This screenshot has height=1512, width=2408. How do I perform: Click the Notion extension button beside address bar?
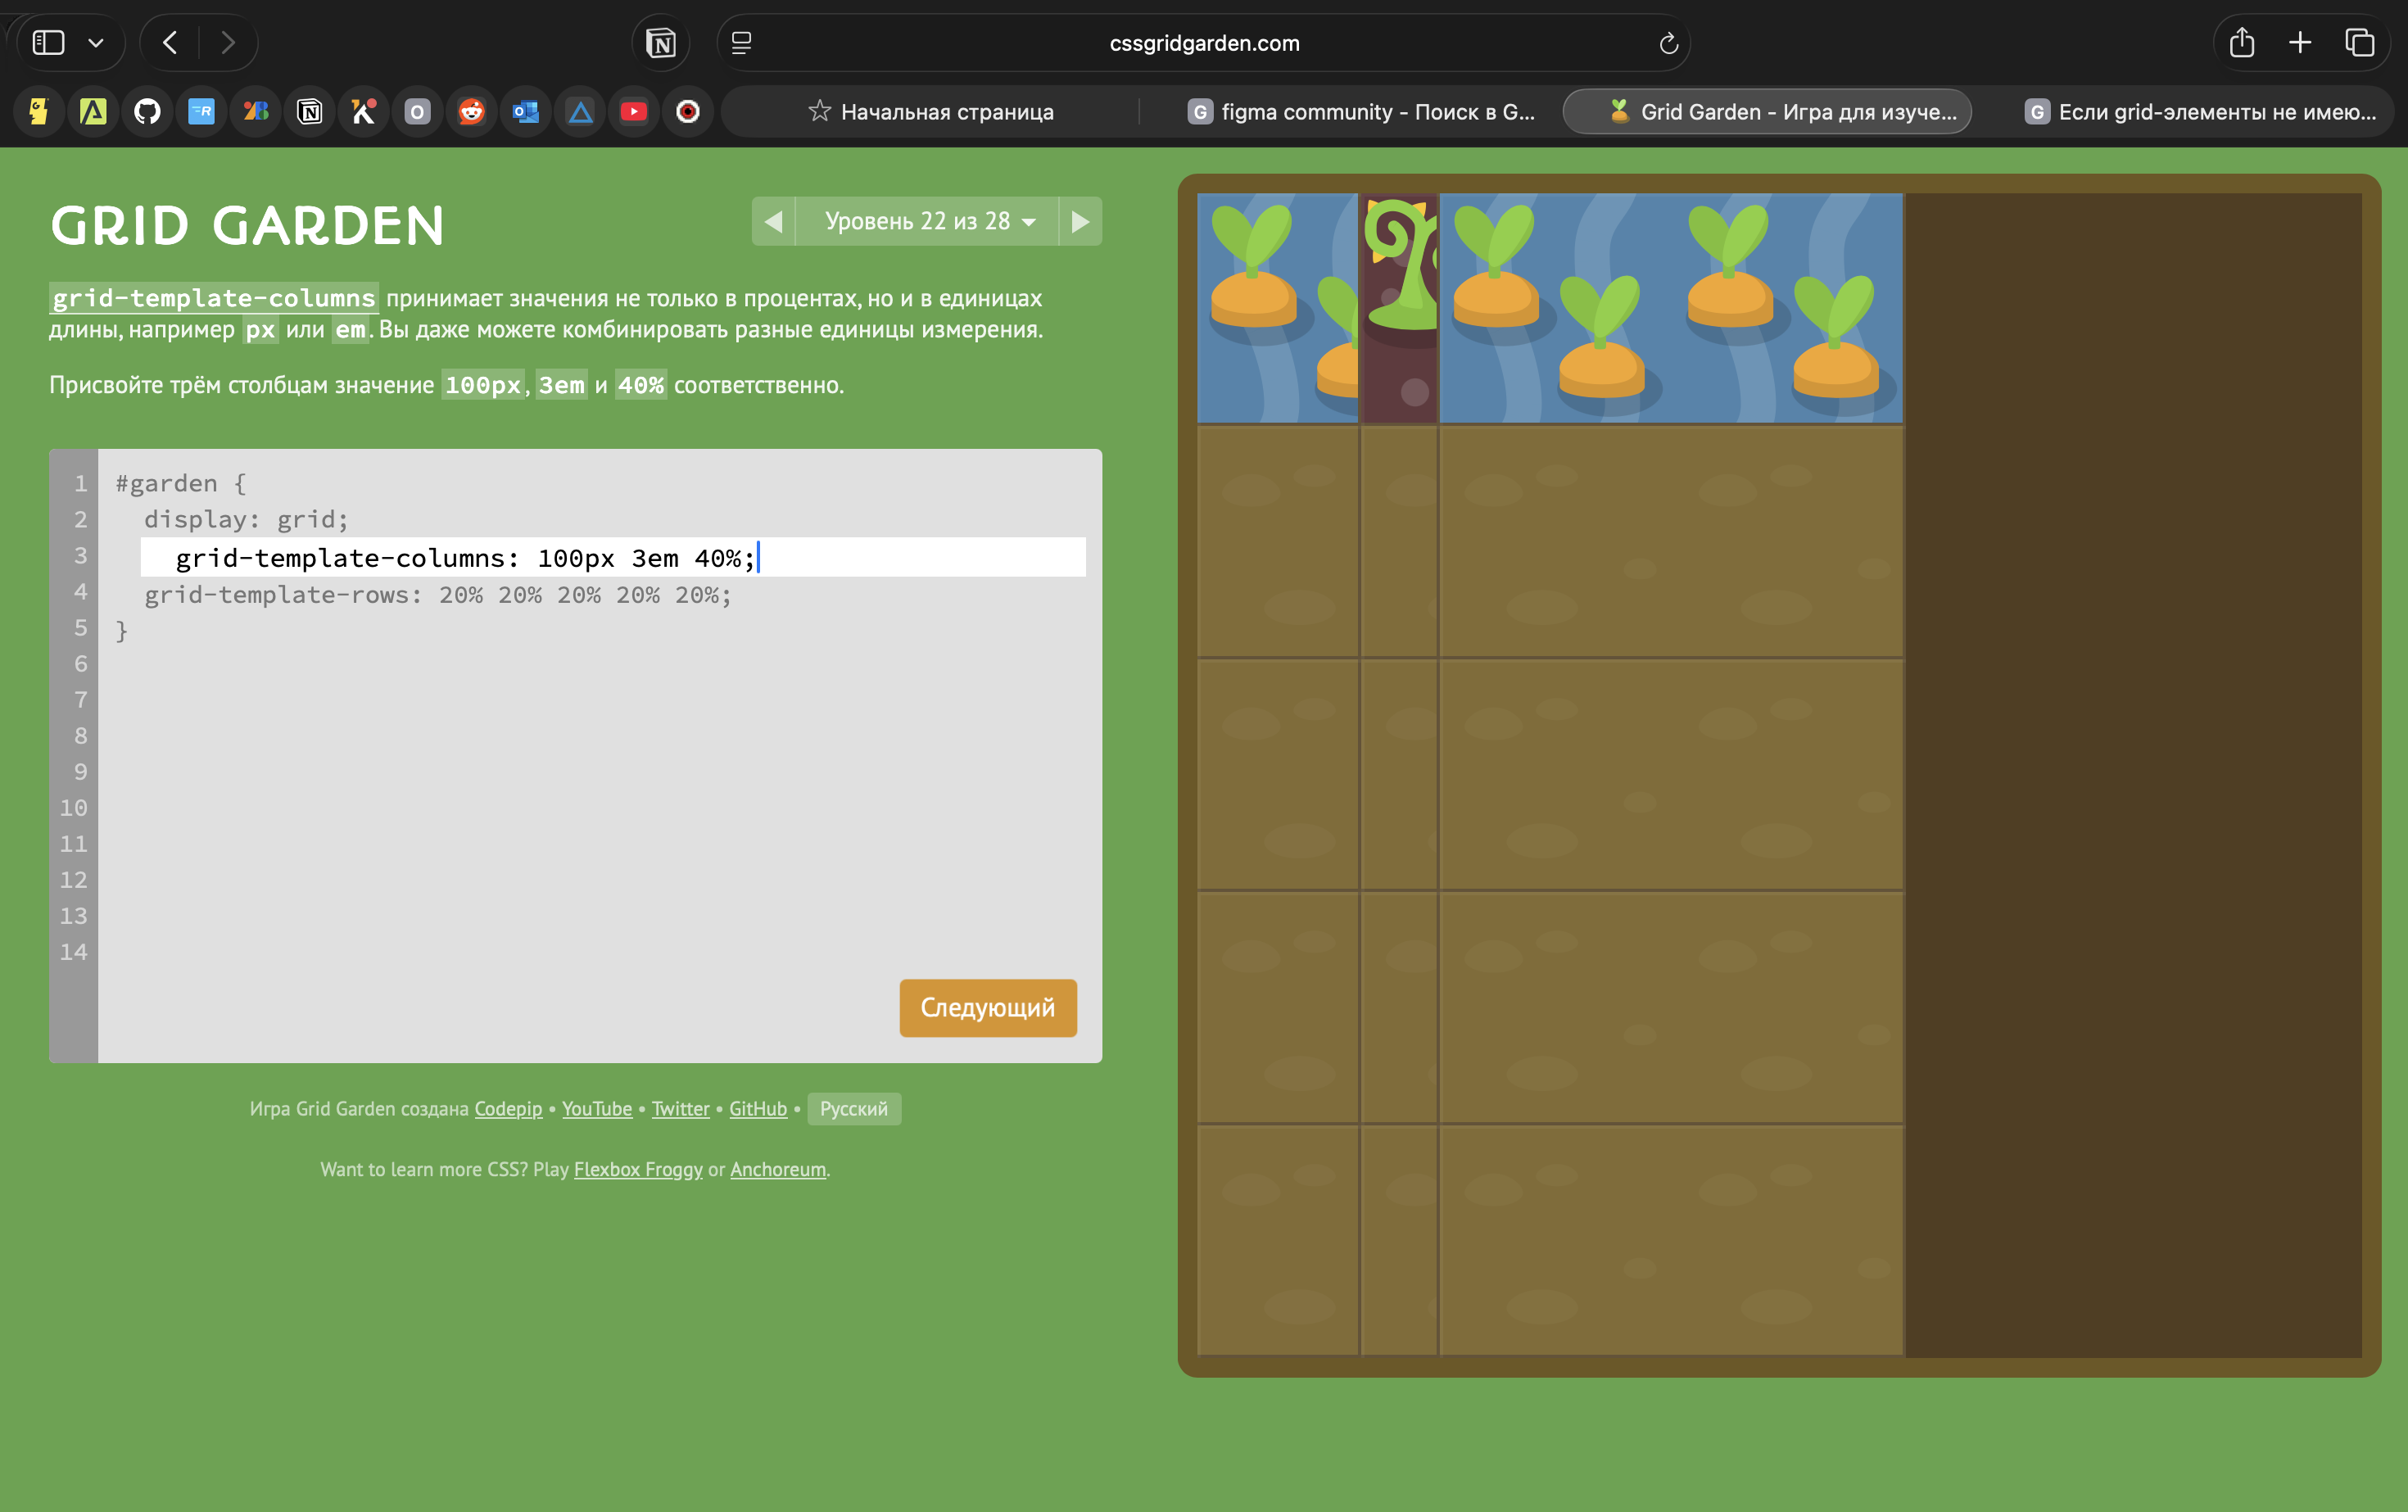[661, 43]
